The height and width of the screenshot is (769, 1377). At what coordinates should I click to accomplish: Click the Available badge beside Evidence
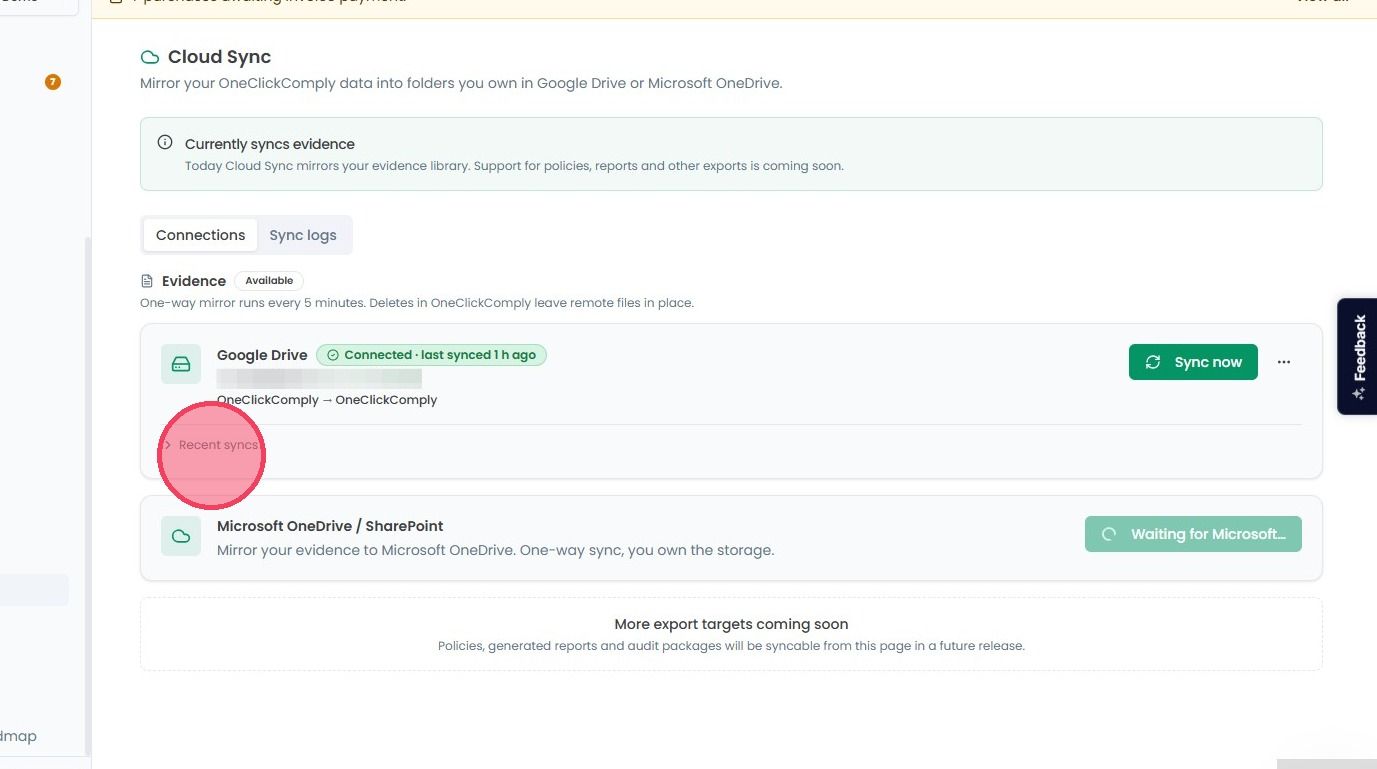(x=269, y=281)
